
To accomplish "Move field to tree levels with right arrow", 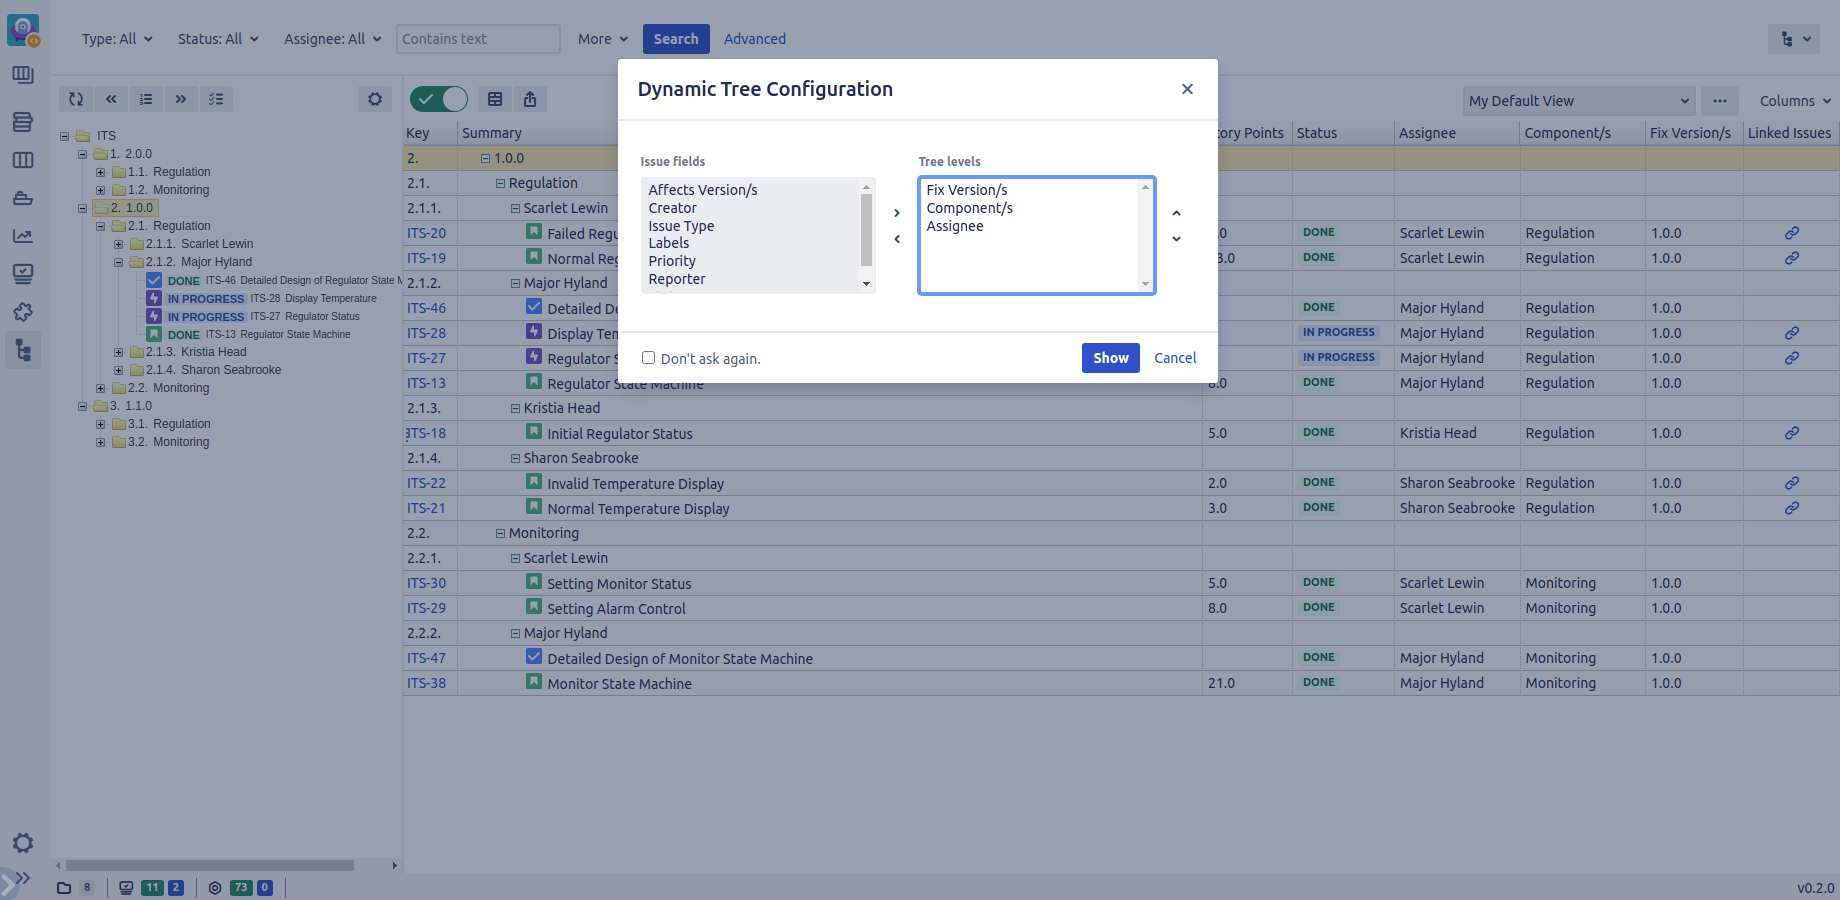I will [x=897, y=213].
